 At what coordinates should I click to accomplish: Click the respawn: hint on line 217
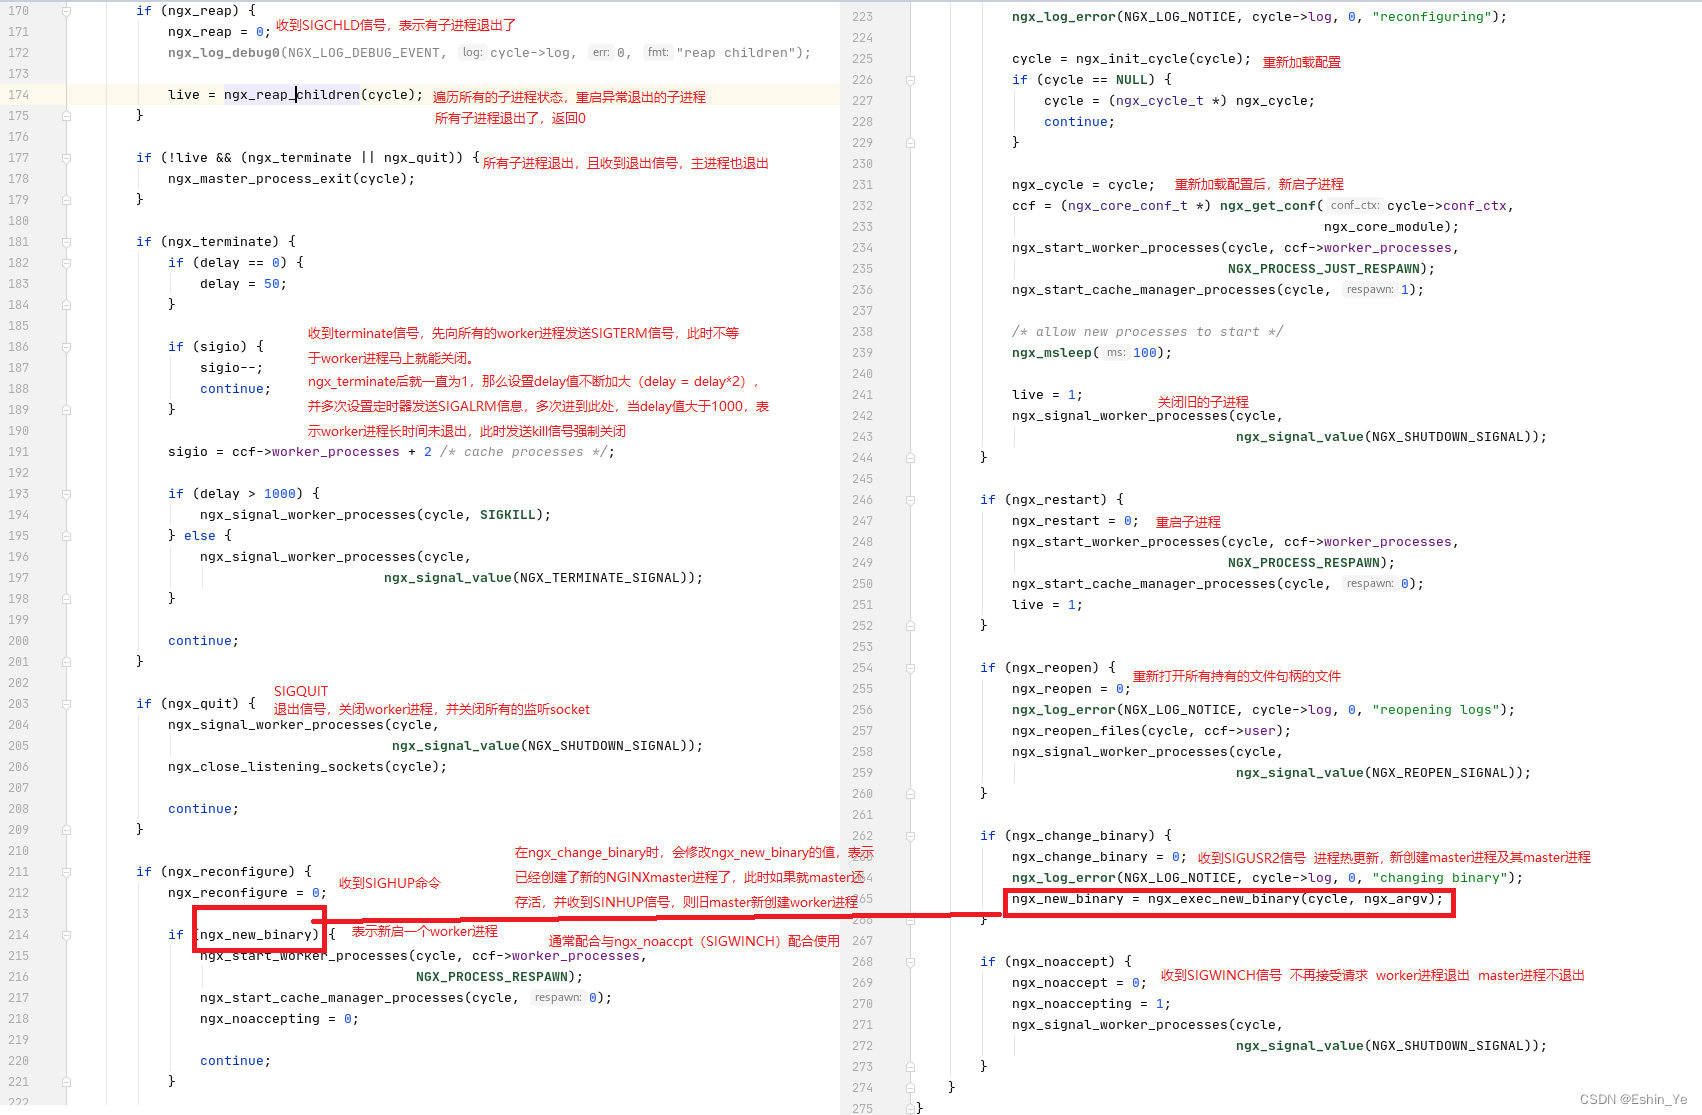pyautogui.click(x=557, y=998)
